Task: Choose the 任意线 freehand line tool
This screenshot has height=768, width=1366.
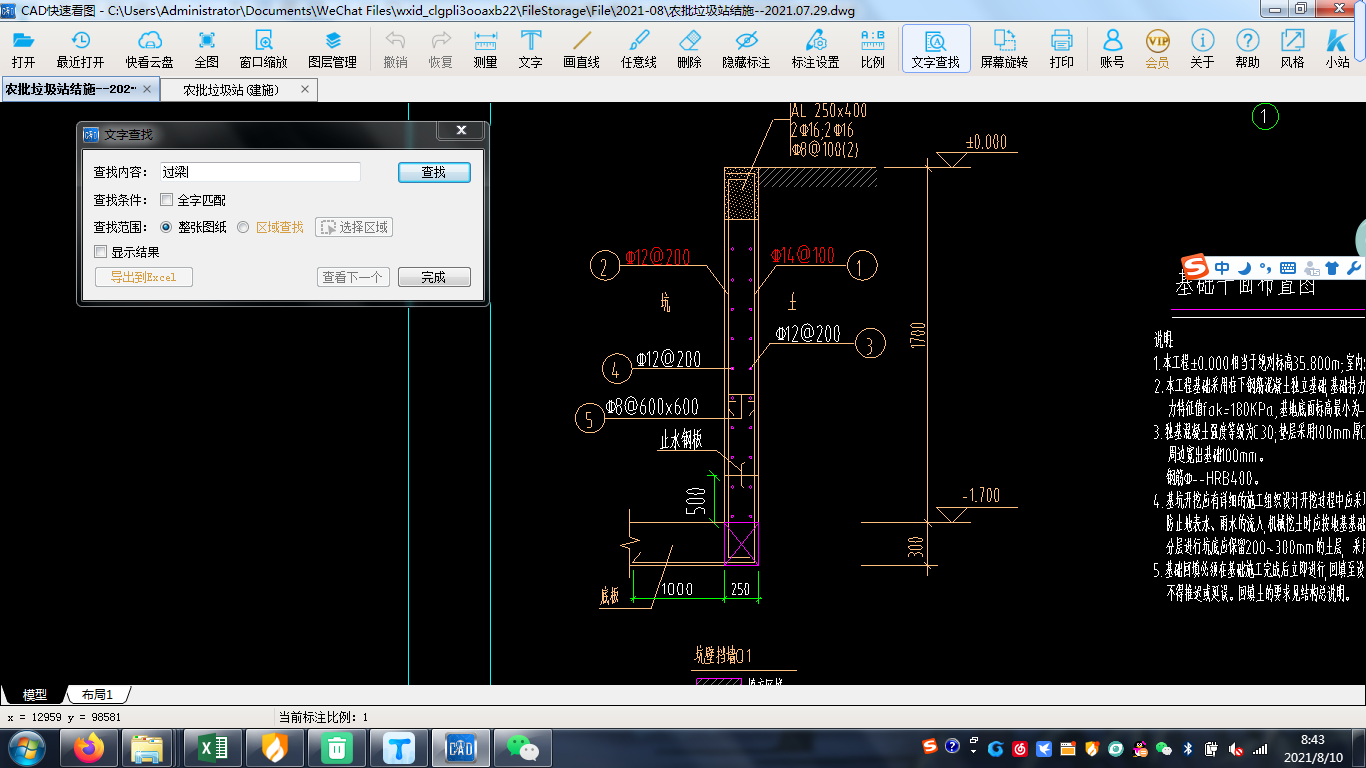Action: coord(638,49)
